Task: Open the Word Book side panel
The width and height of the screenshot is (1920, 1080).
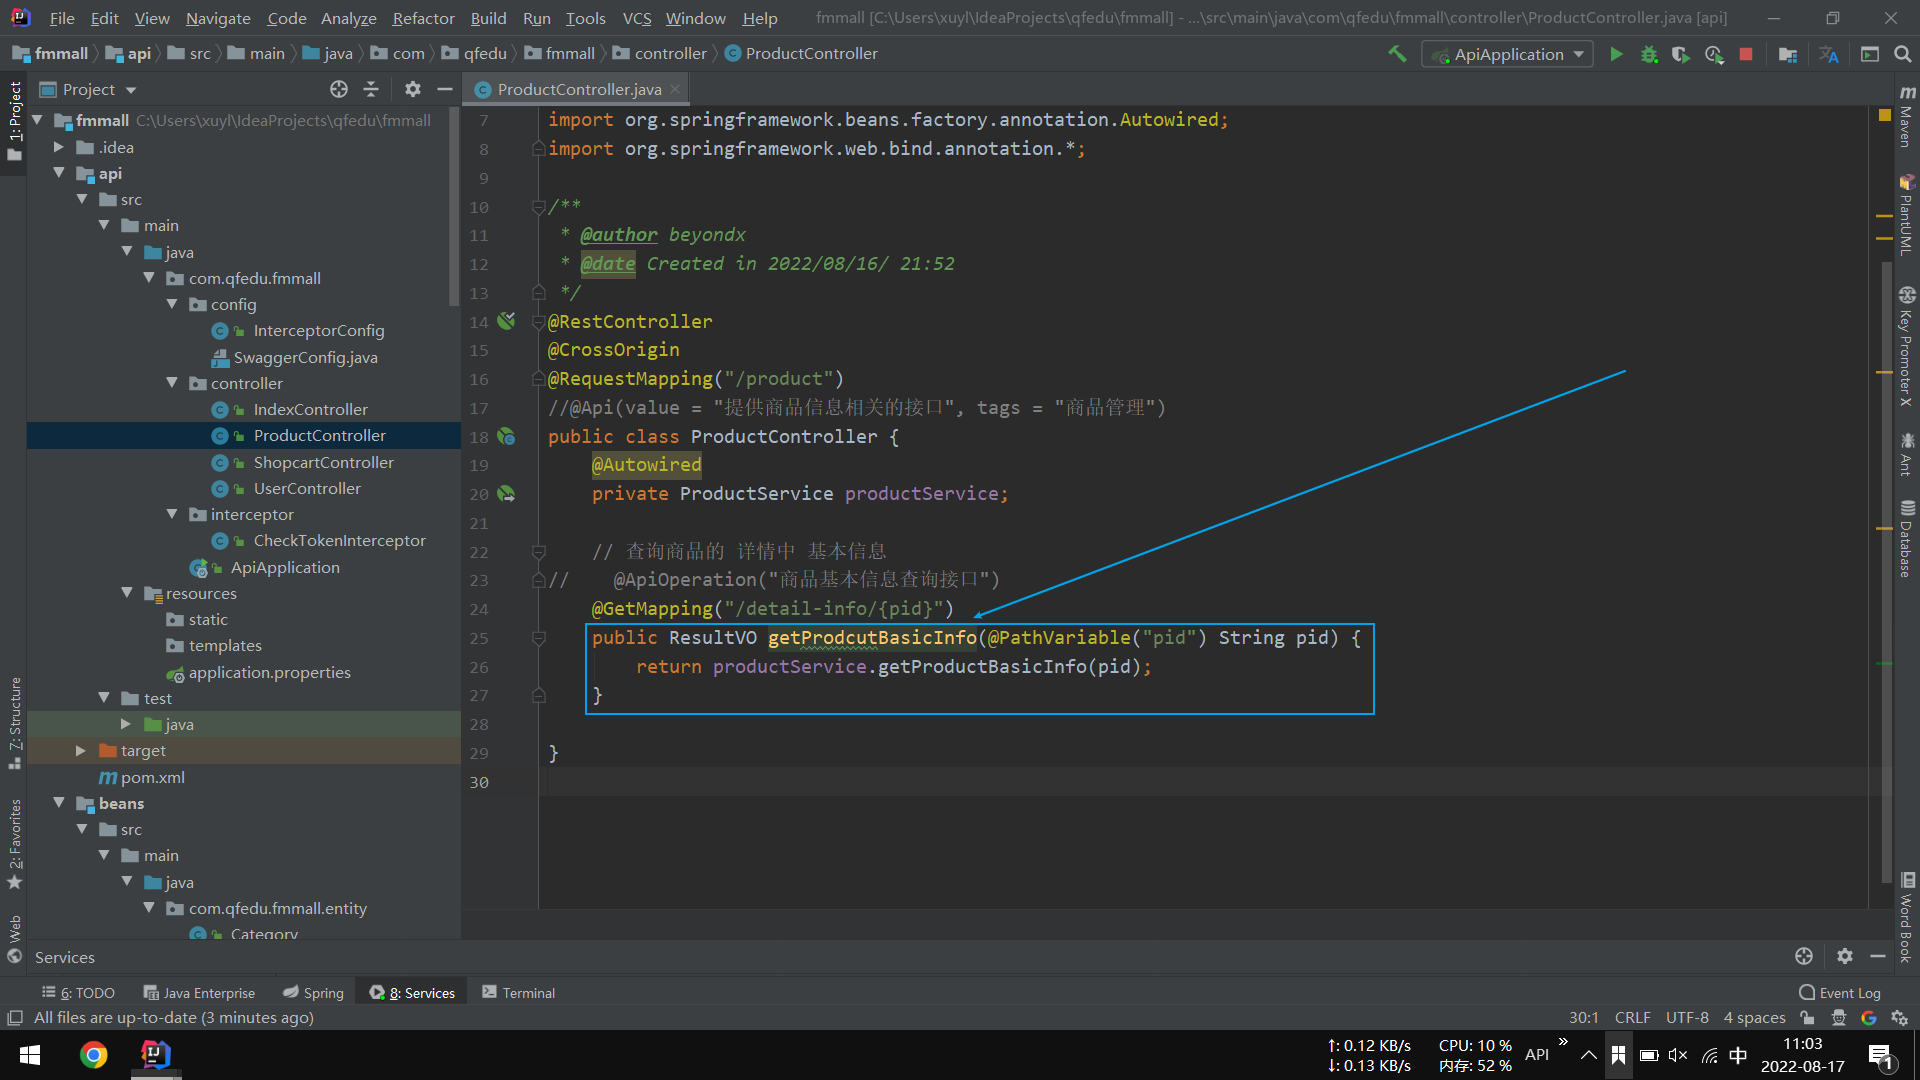Action: (x=1906, y=917)
